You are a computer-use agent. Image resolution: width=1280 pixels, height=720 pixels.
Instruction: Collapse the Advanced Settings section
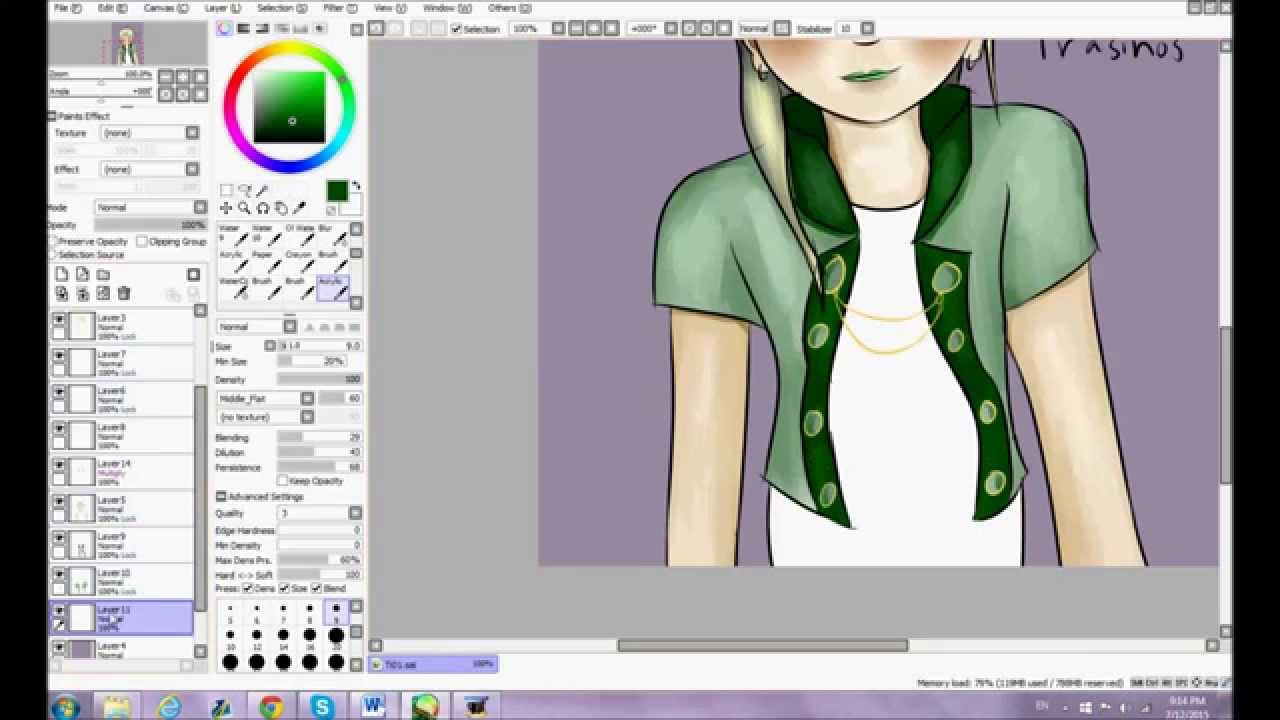point(221,496)
